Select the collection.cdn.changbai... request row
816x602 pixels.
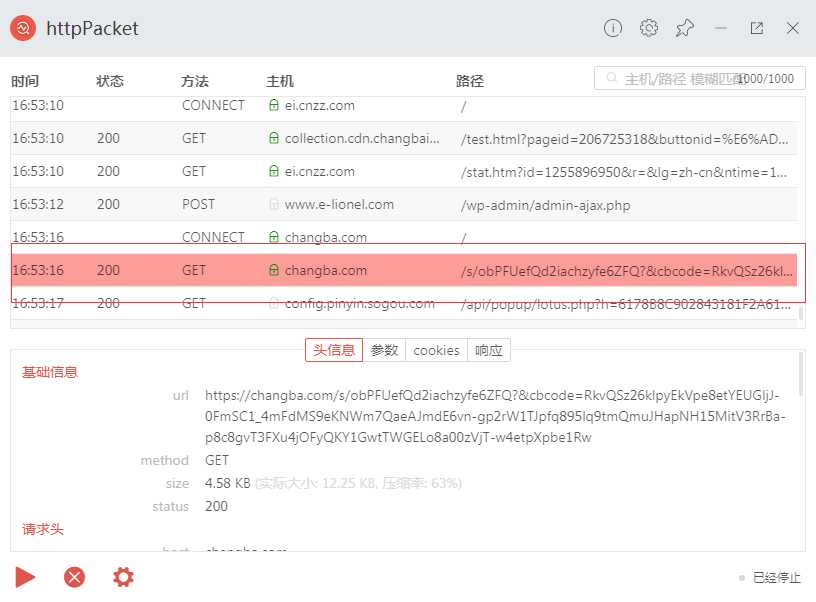click(404, 138)
